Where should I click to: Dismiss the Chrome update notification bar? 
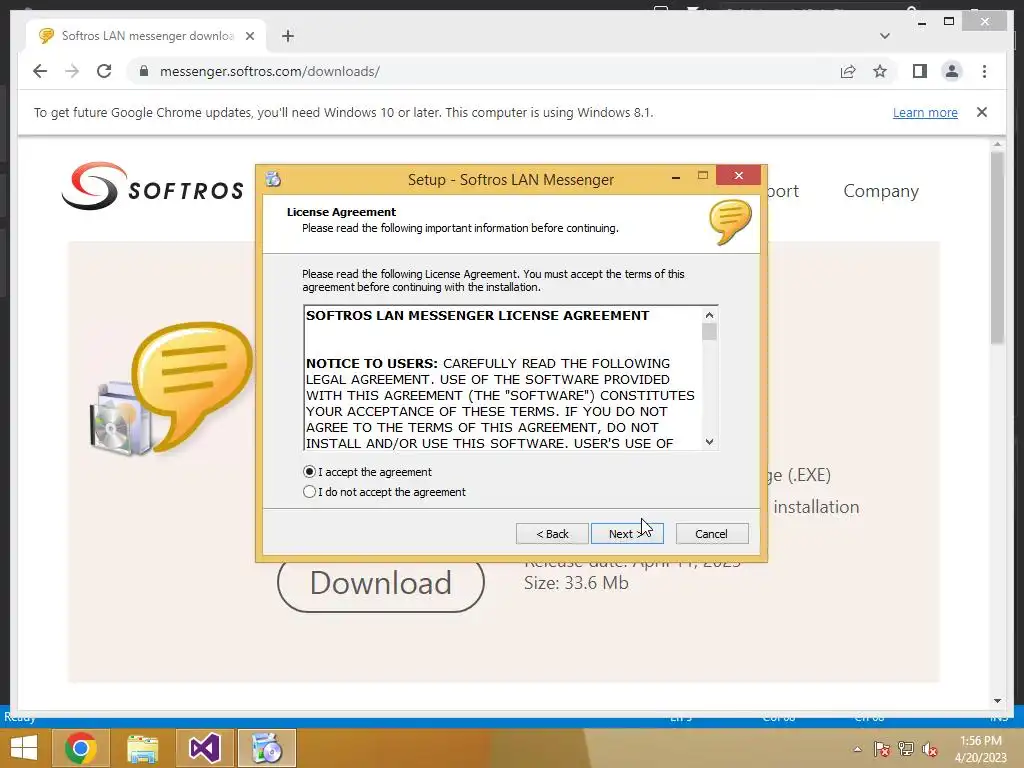982,112
